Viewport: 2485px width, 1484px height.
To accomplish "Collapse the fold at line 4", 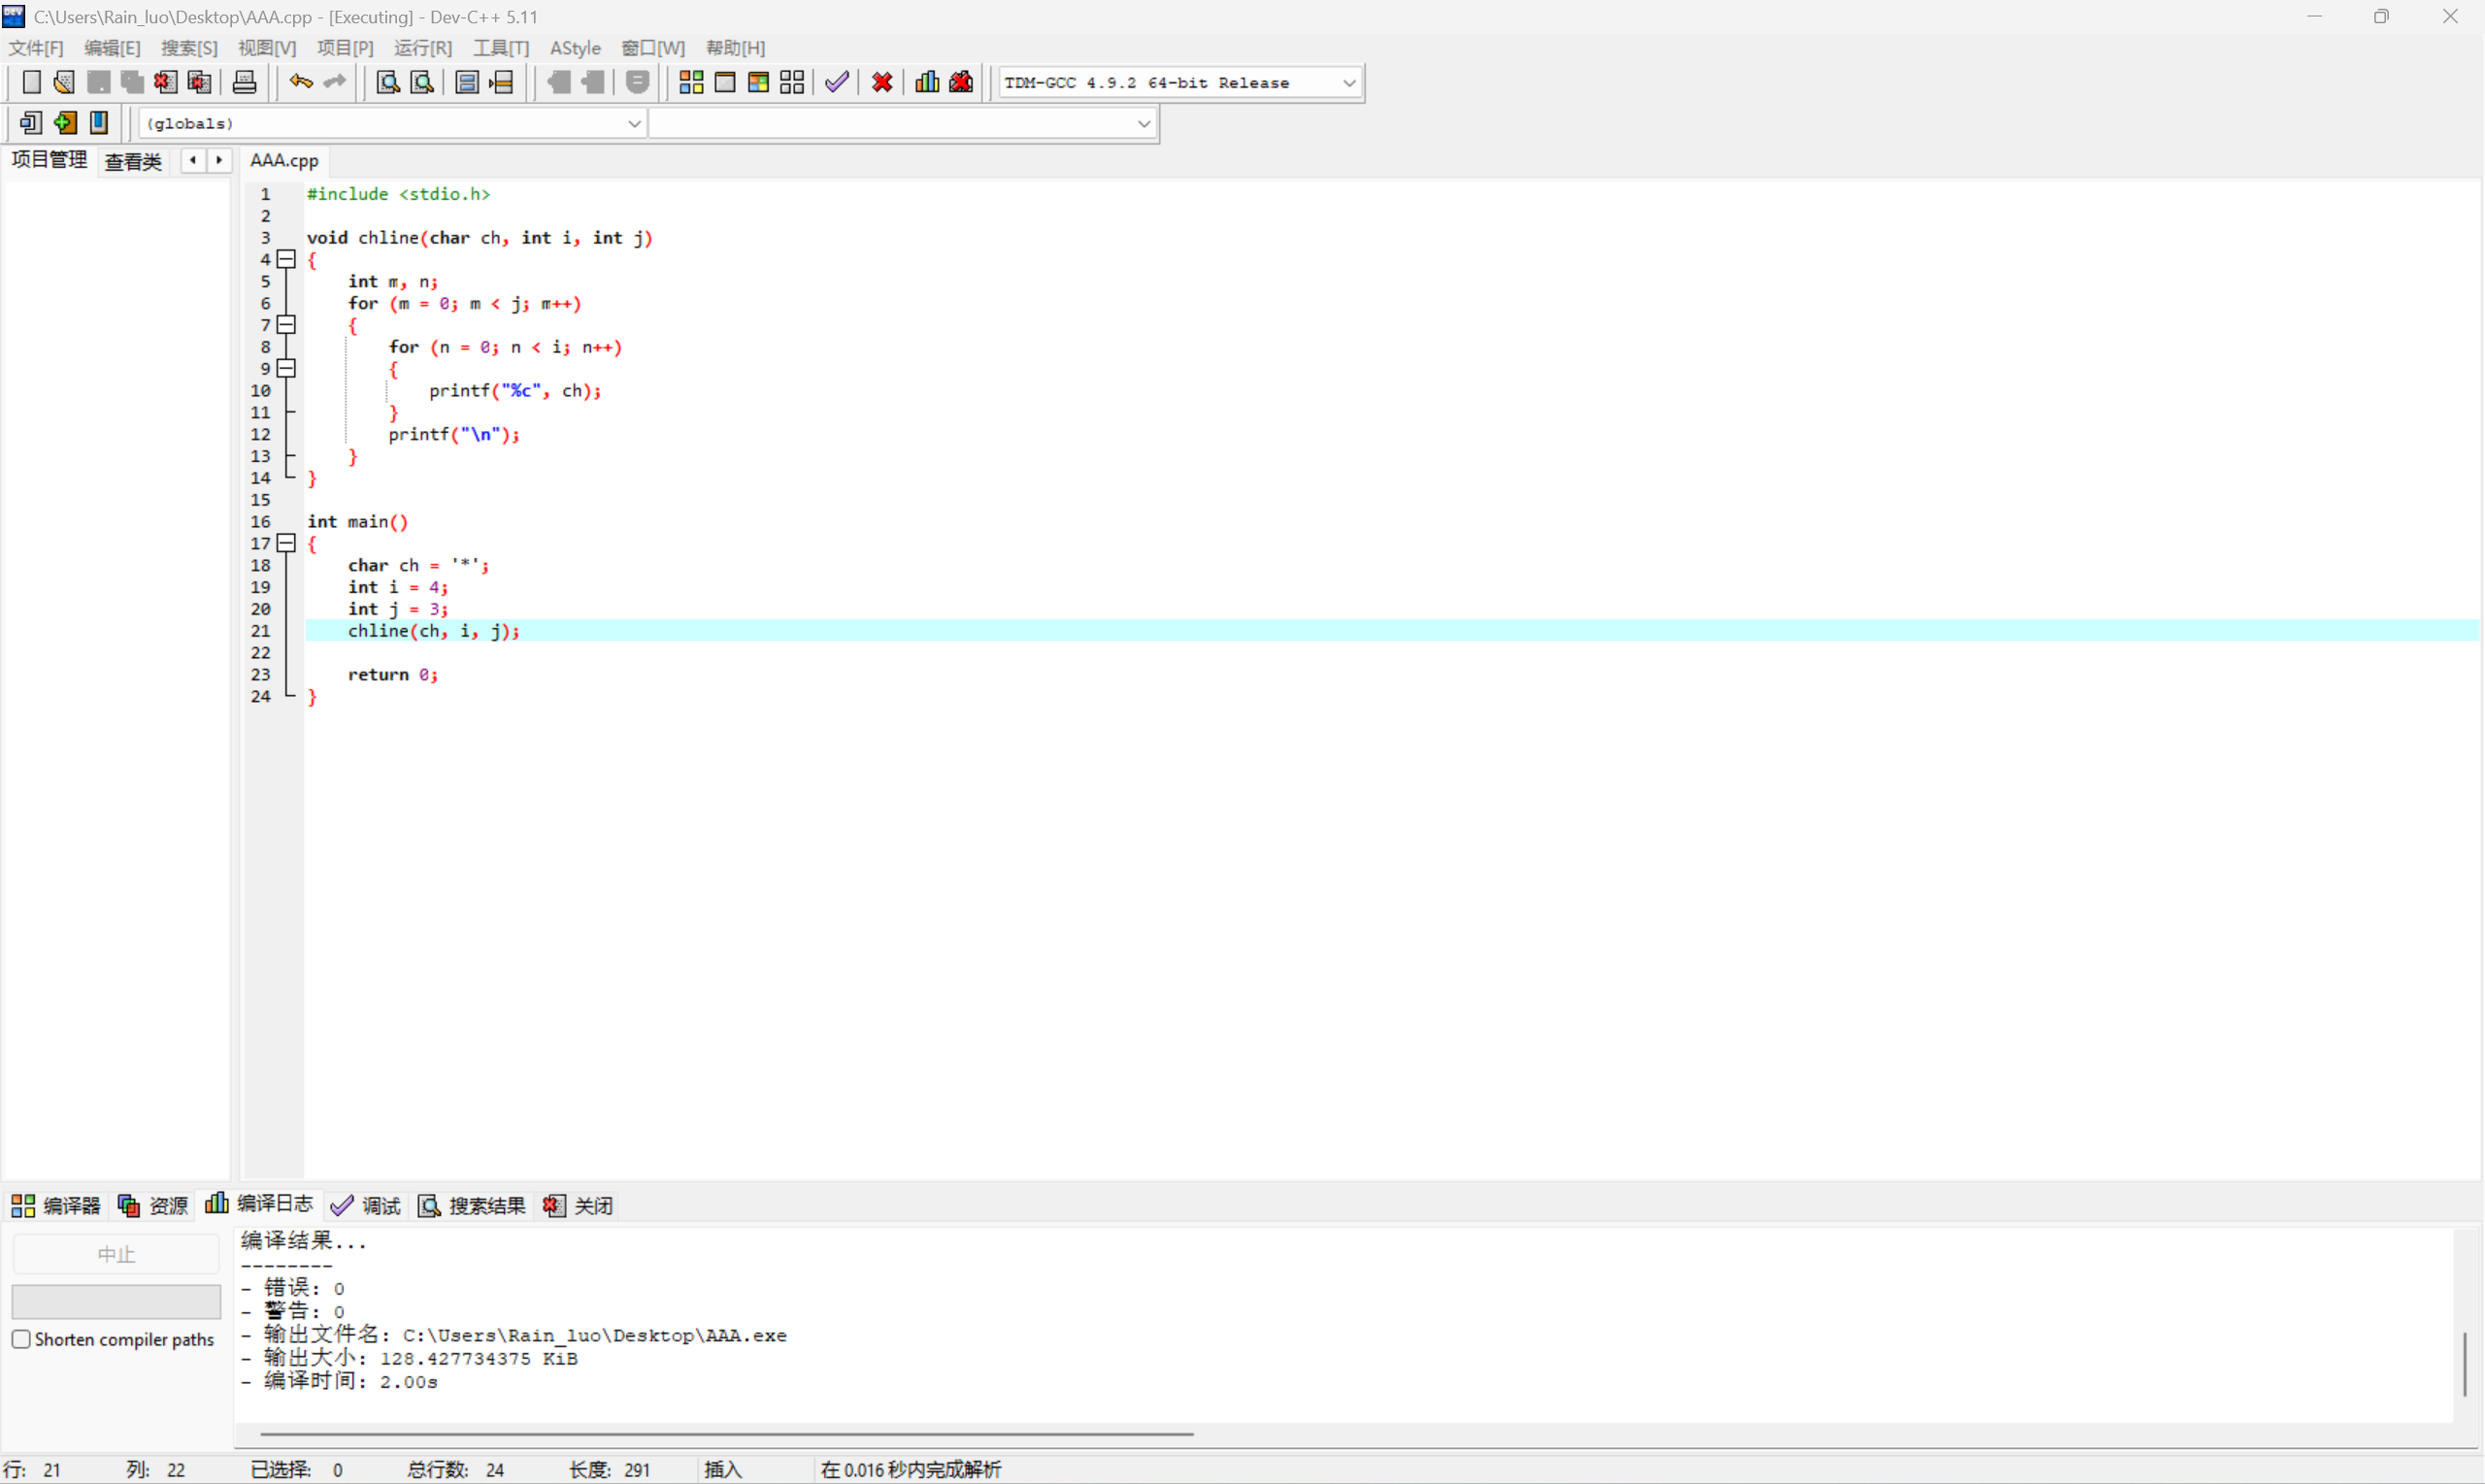I will (x=287, y=259).
